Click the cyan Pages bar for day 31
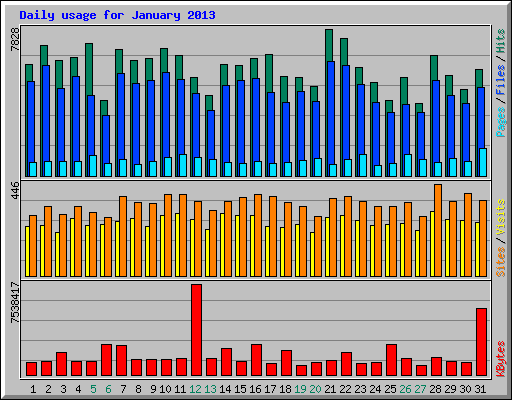 click(483, 162)
